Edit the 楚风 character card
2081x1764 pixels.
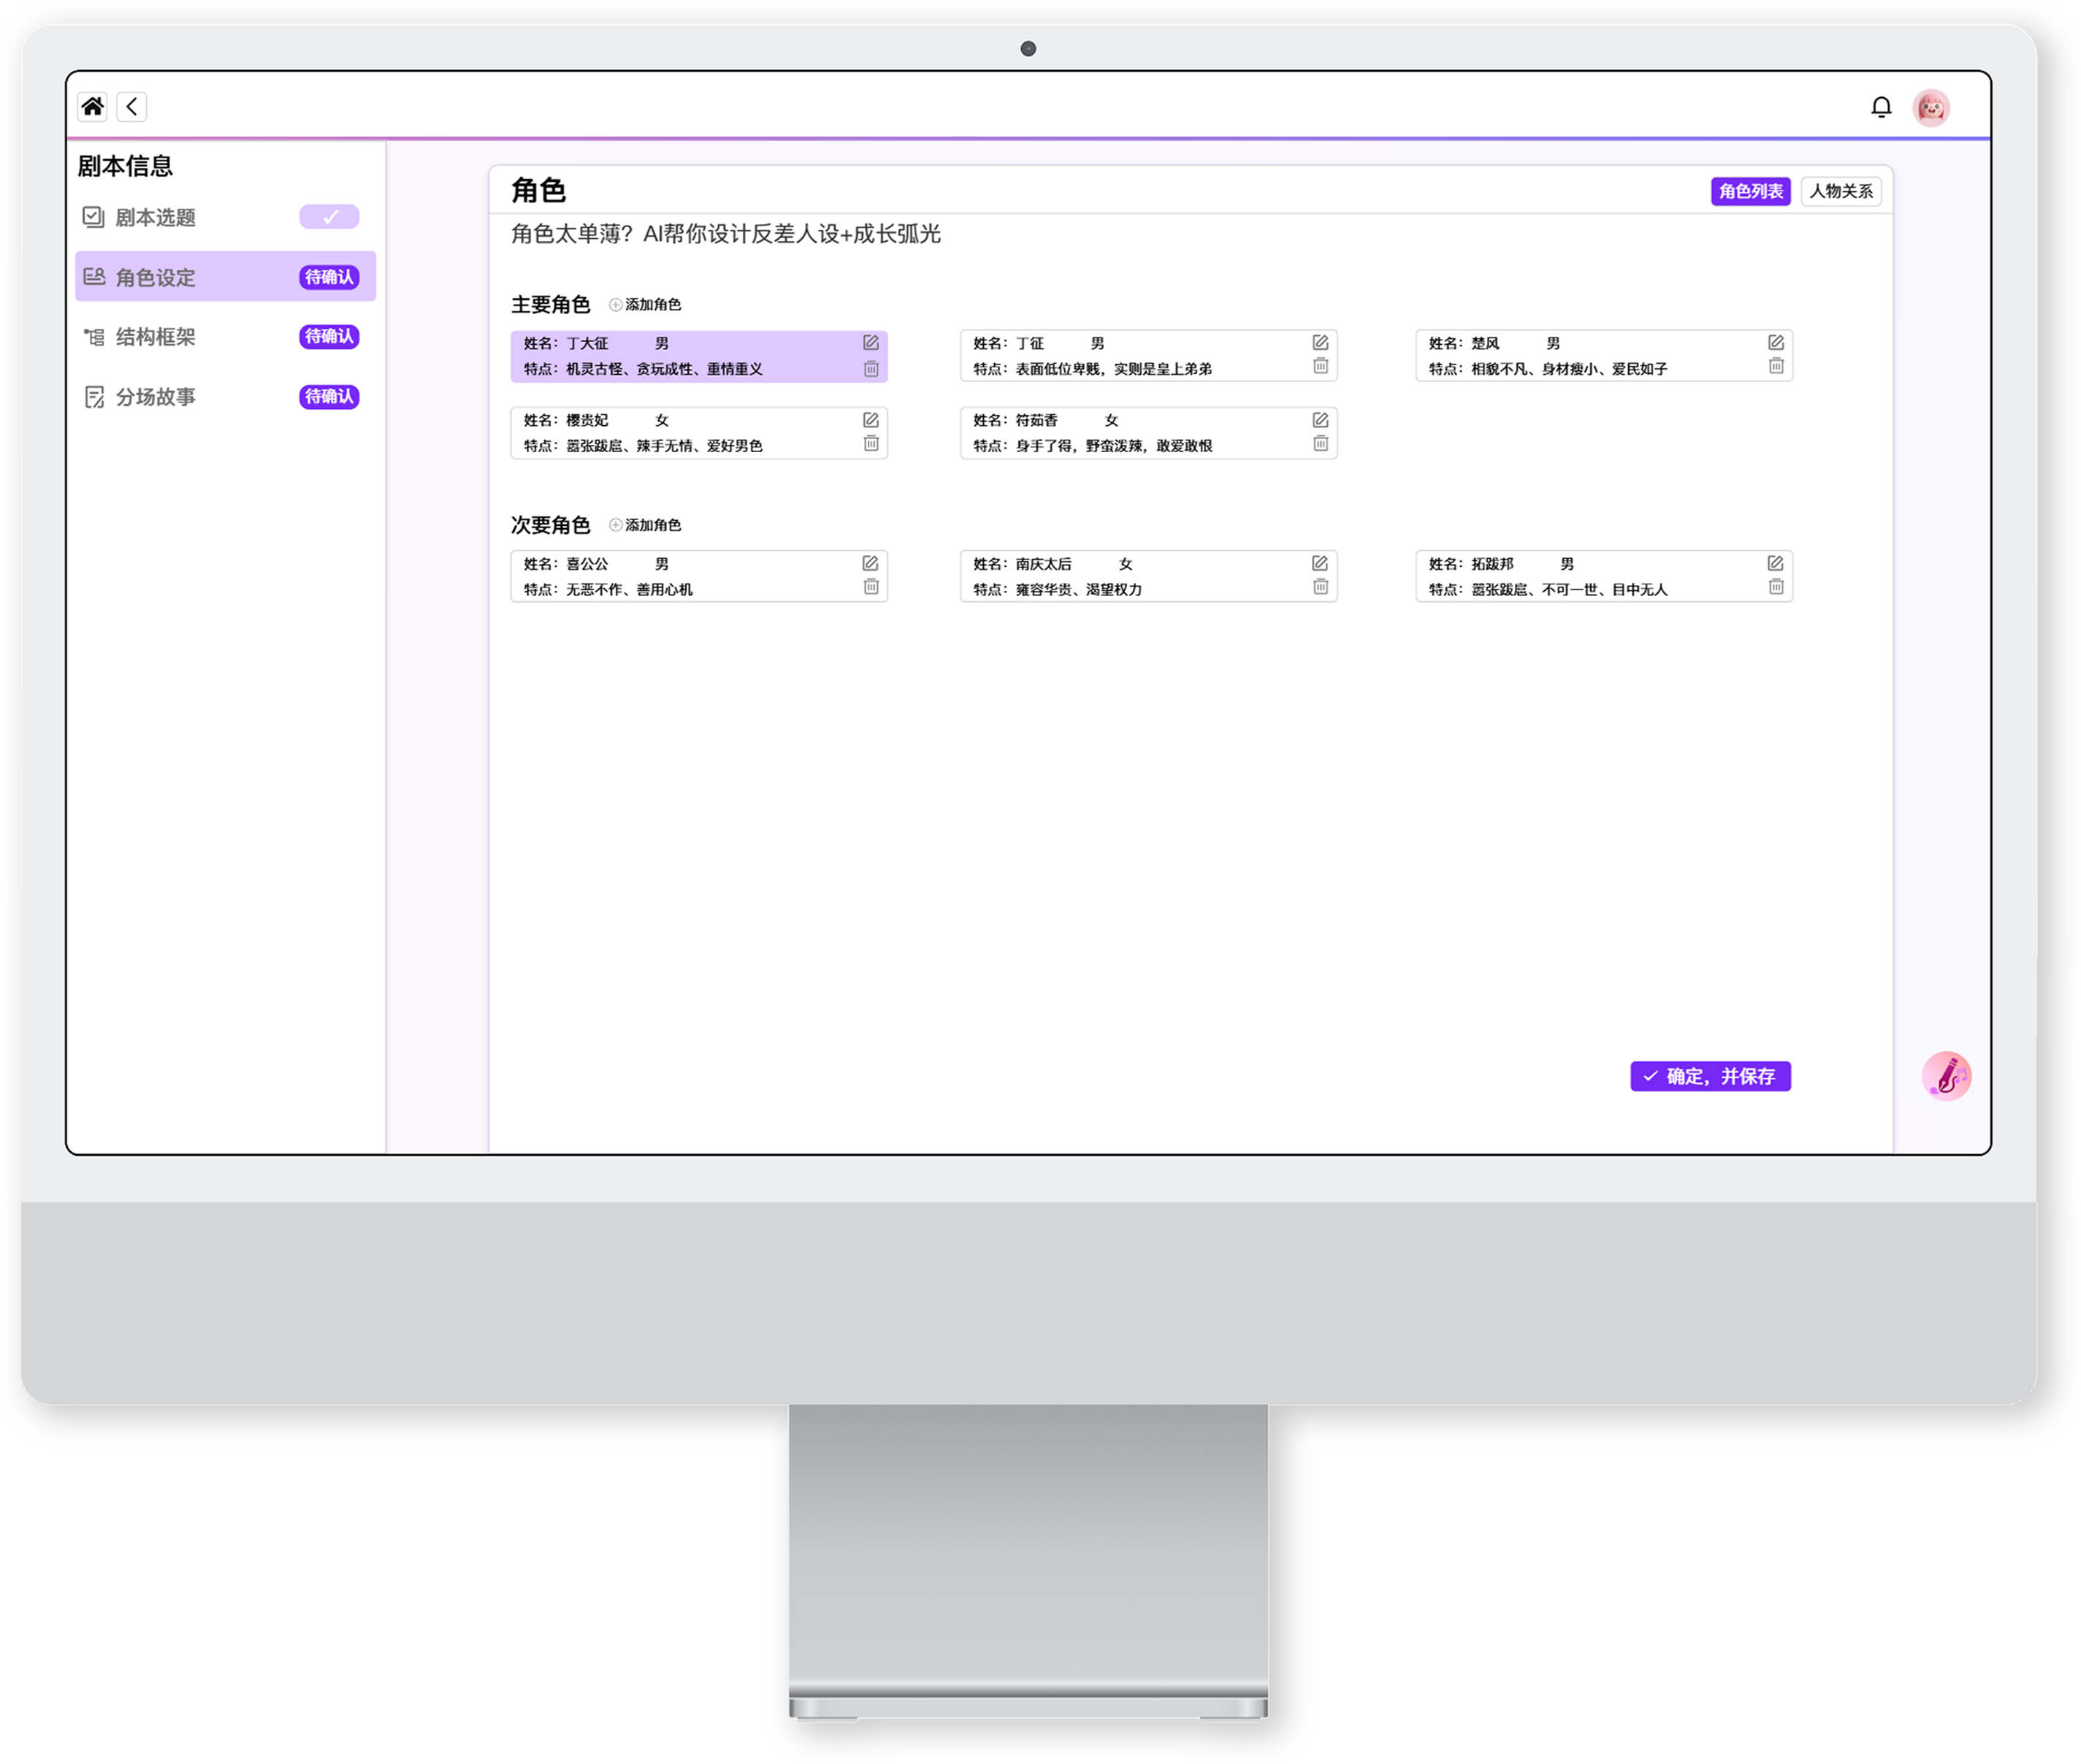[1775, 343]
